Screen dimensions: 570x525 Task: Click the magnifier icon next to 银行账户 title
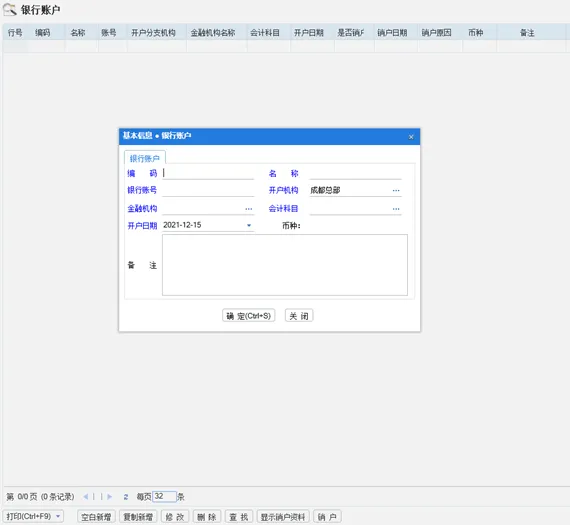9,10
